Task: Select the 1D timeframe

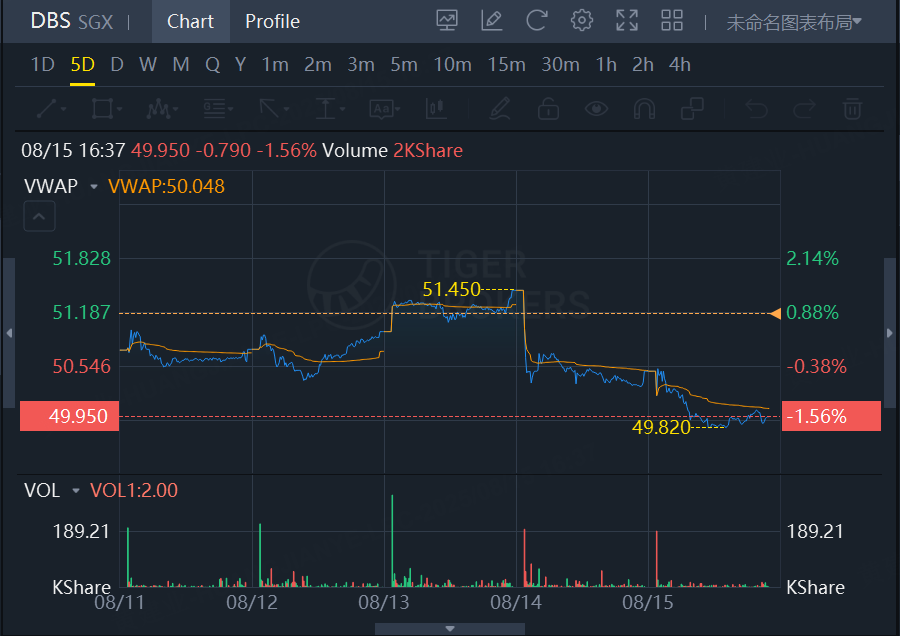Action: click(x=42, y=64)
